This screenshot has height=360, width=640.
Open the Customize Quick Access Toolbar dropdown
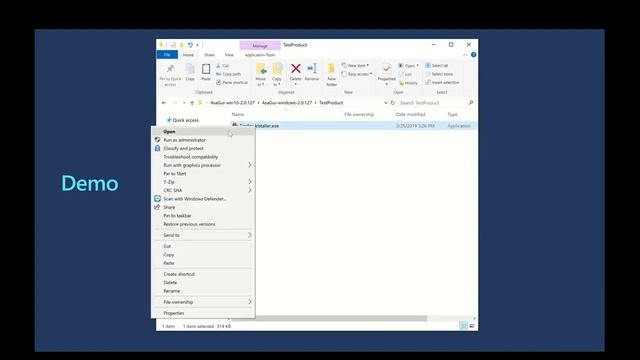pos(198,45)
